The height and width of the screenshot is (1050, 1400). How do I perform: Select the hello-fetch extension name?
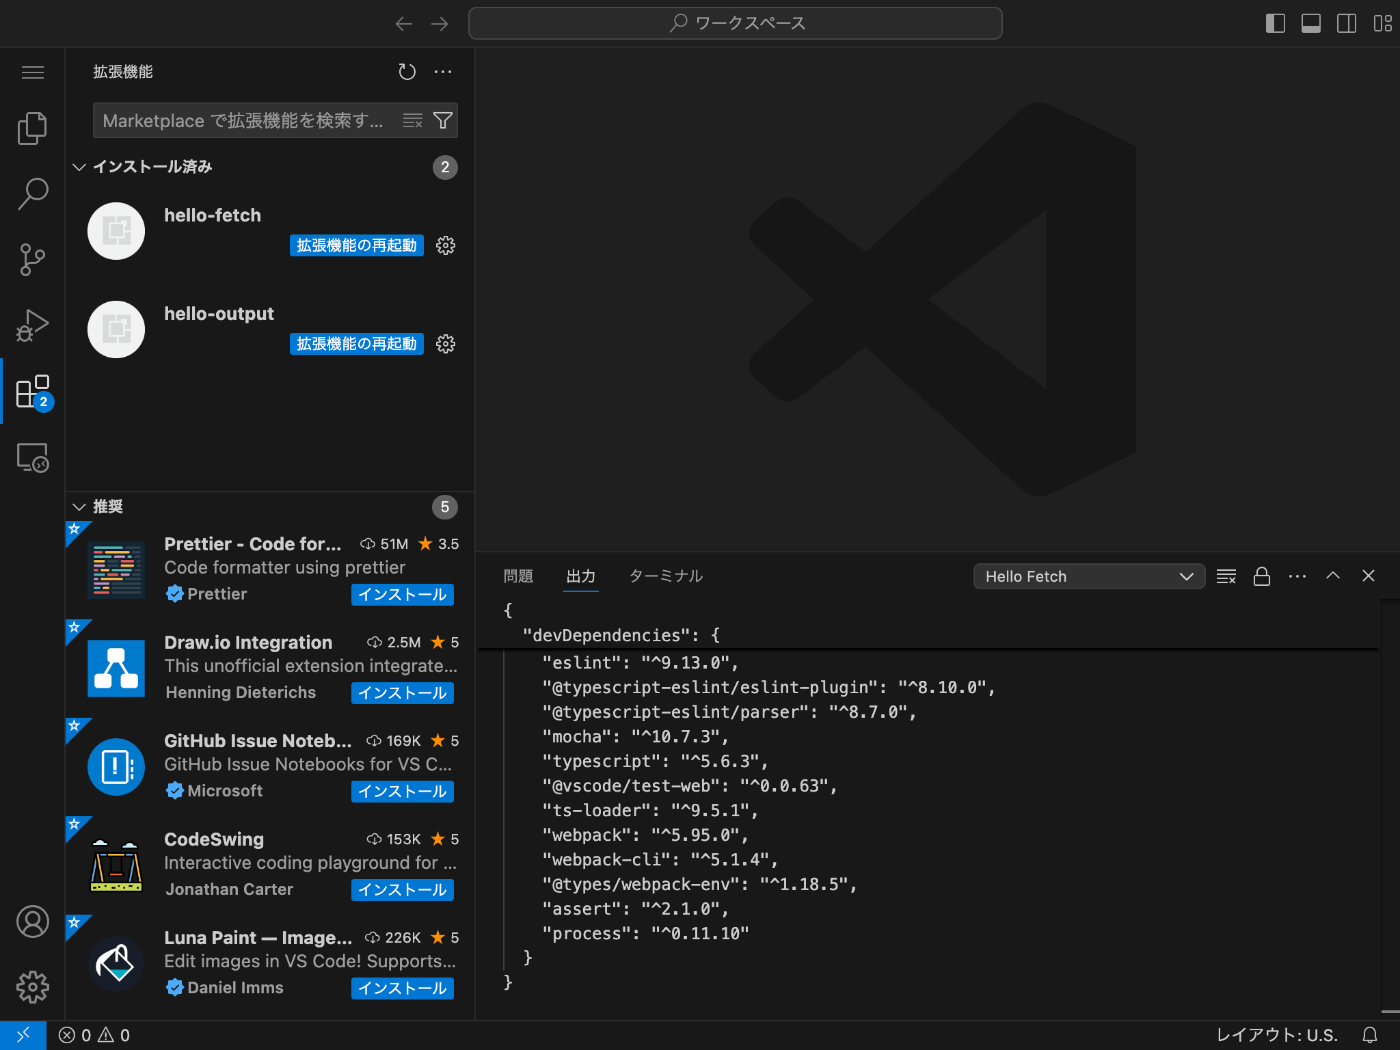click(x=212, y=215)
